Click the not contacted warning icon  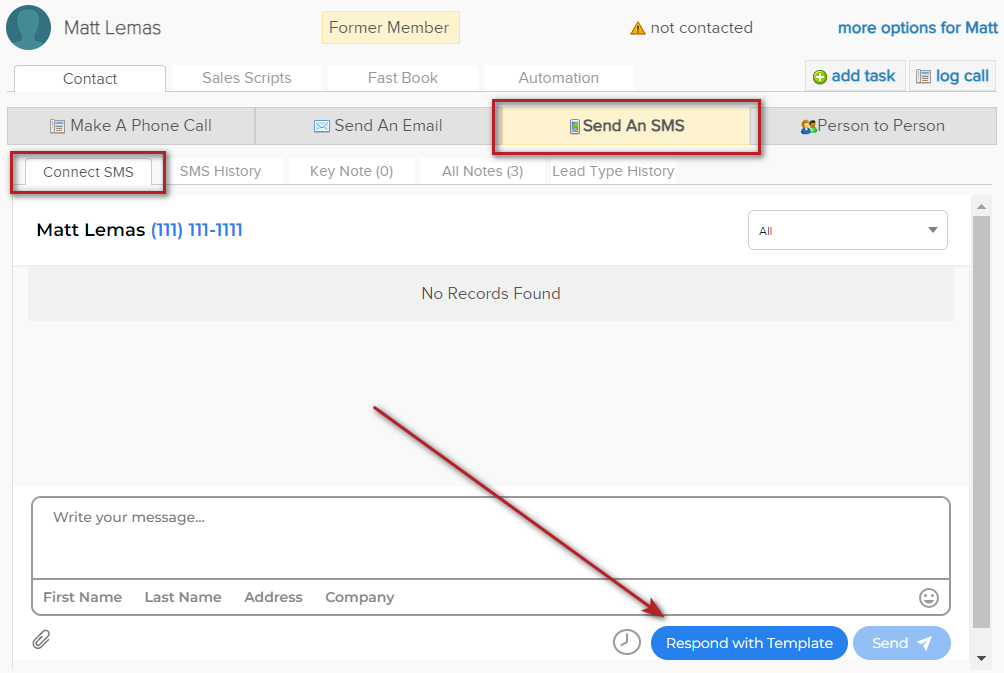tap(637, 28)
